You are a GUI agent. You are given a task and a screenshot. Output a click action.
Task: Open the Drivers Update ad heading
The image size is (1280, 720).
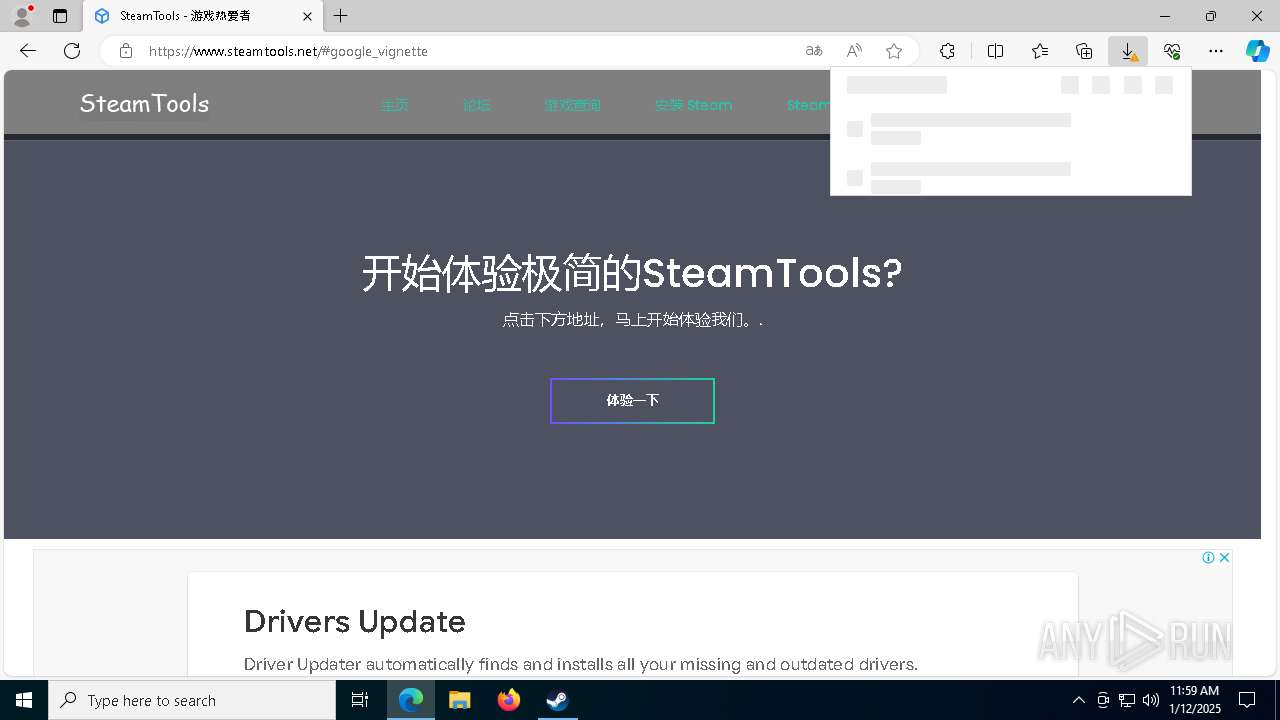tap(355, 621)
